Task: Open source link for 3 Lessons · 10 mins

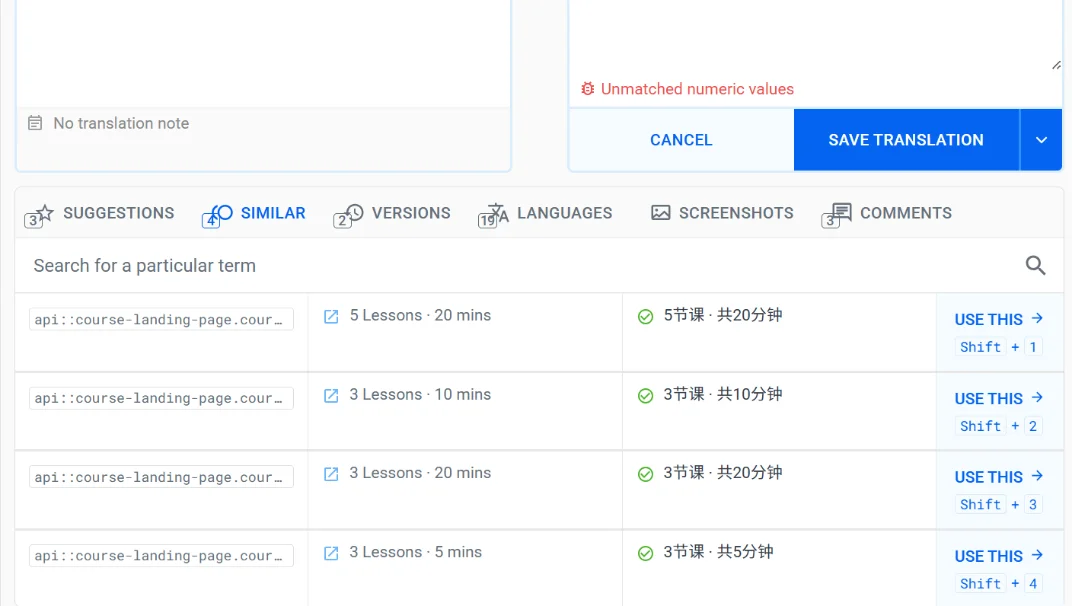Action: (x=331, y=395)
